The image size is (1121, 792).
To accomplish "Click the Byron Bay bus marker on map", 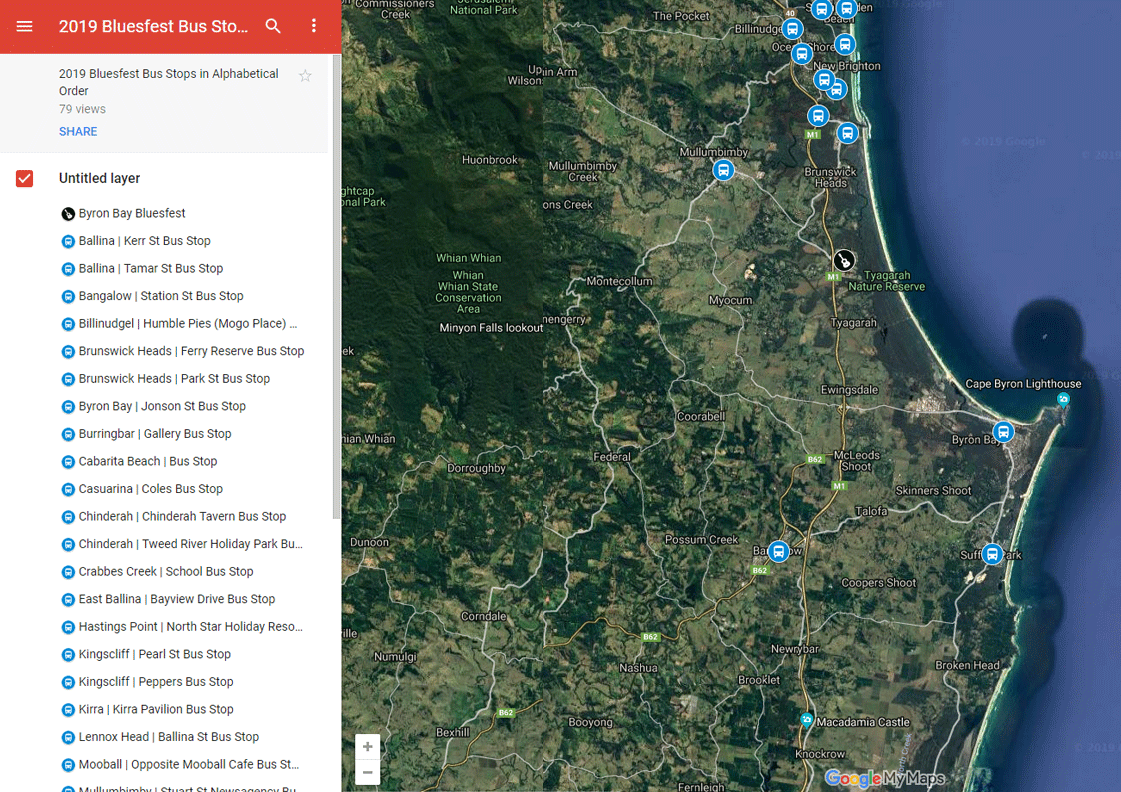I will (x=1003, y=432).
